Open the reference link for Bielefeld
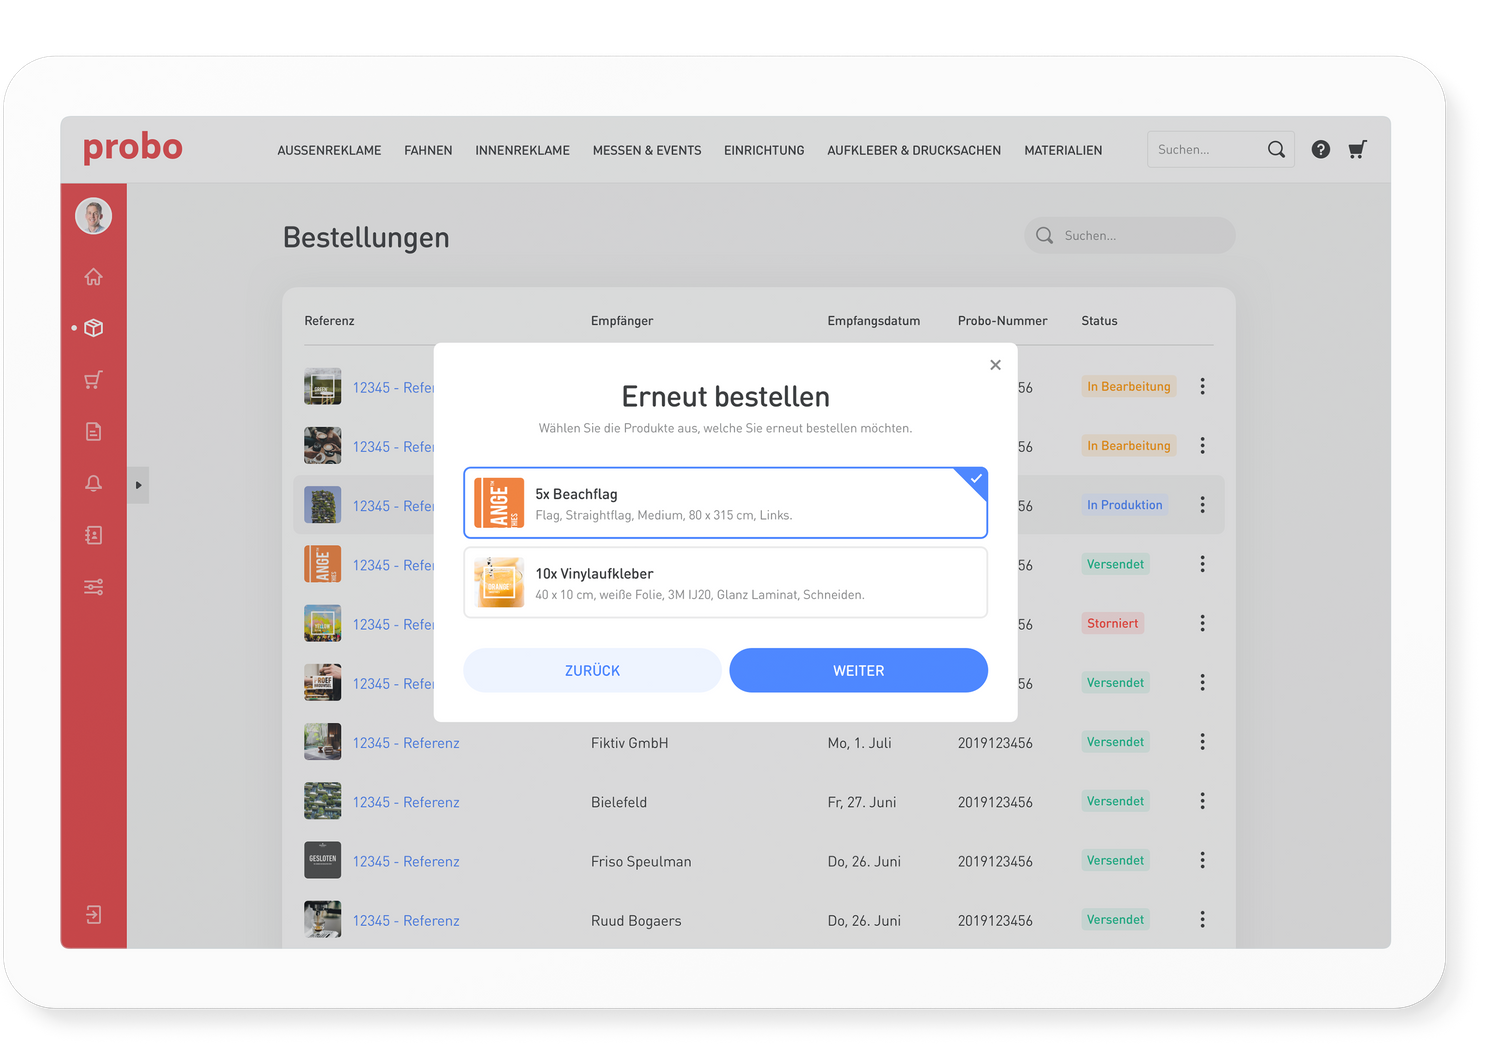Viewport: 1488px width, 1056px height. click(406, 802)
